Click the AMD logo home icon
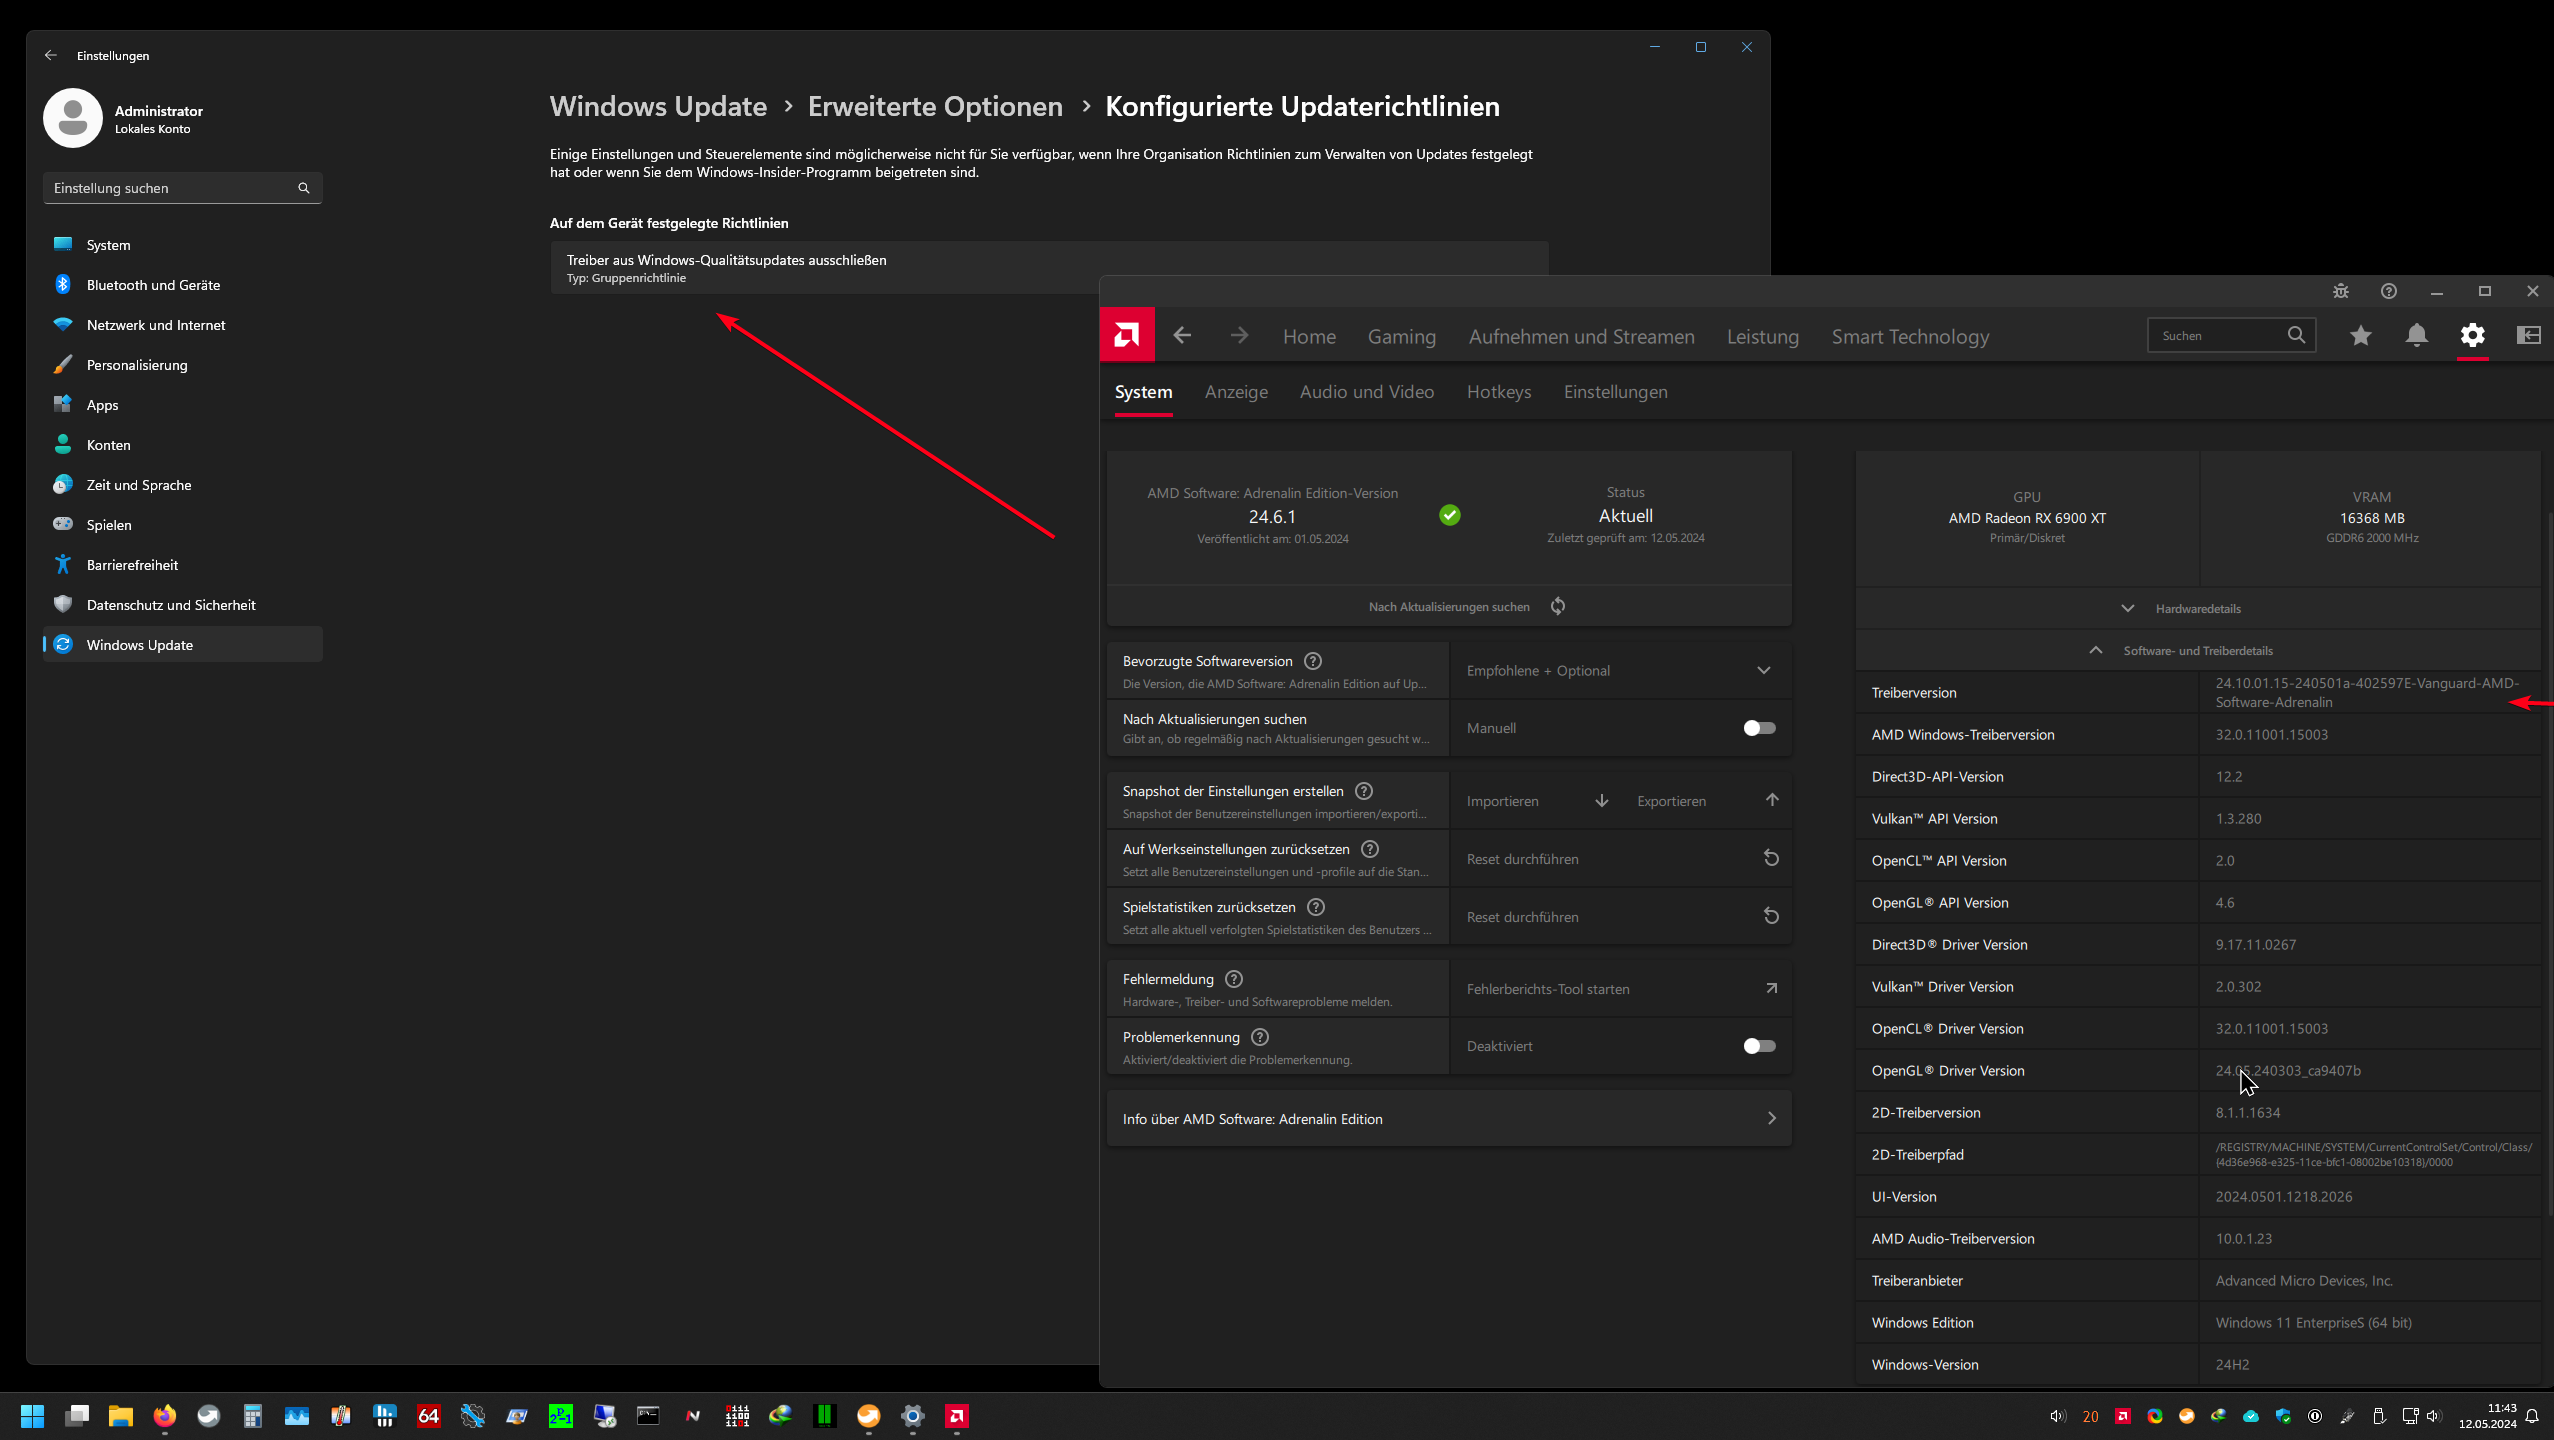 tap(1127, 335)
